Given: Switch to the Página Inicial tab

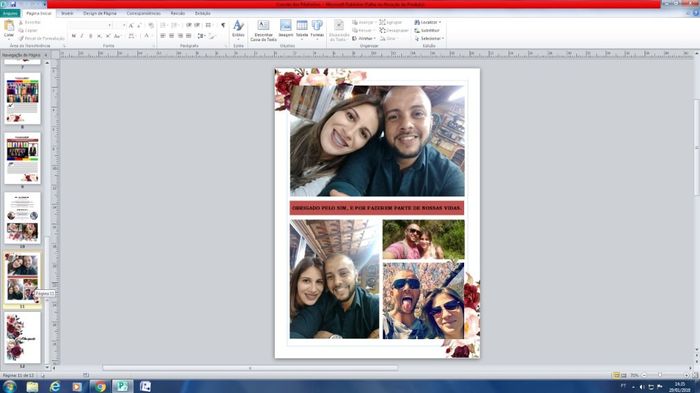Looking at the screenshot, I should click(x=38, y=13).
